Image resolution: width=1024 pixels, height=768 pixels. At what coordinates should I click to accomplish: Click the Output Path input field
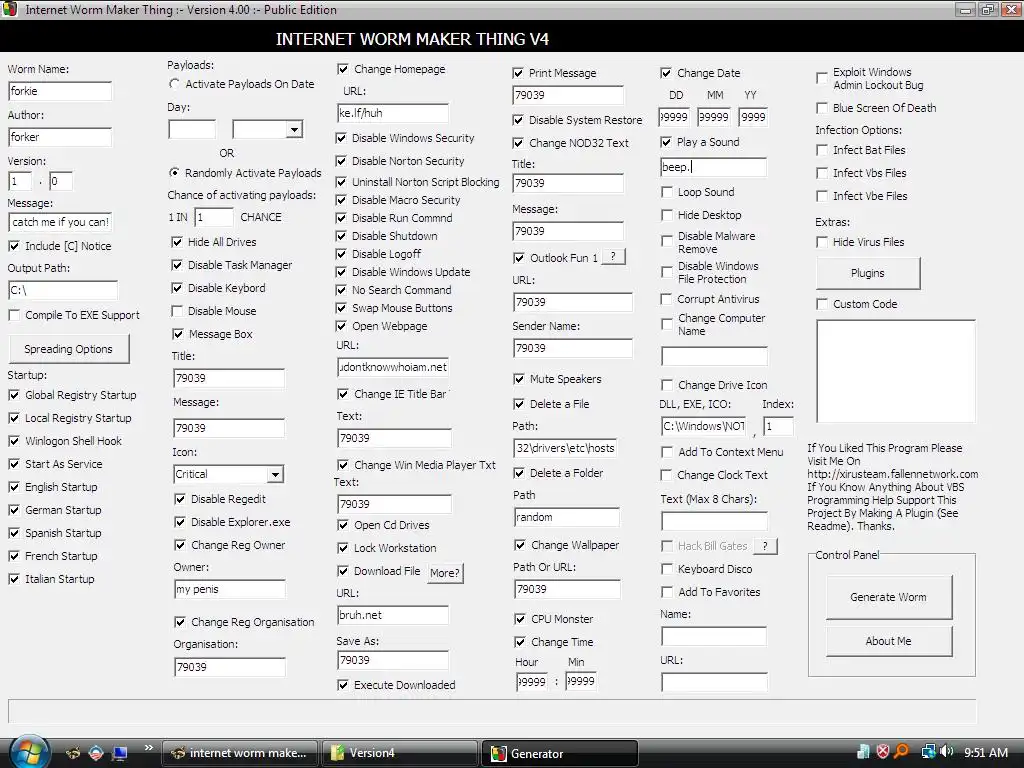point(63,290)
